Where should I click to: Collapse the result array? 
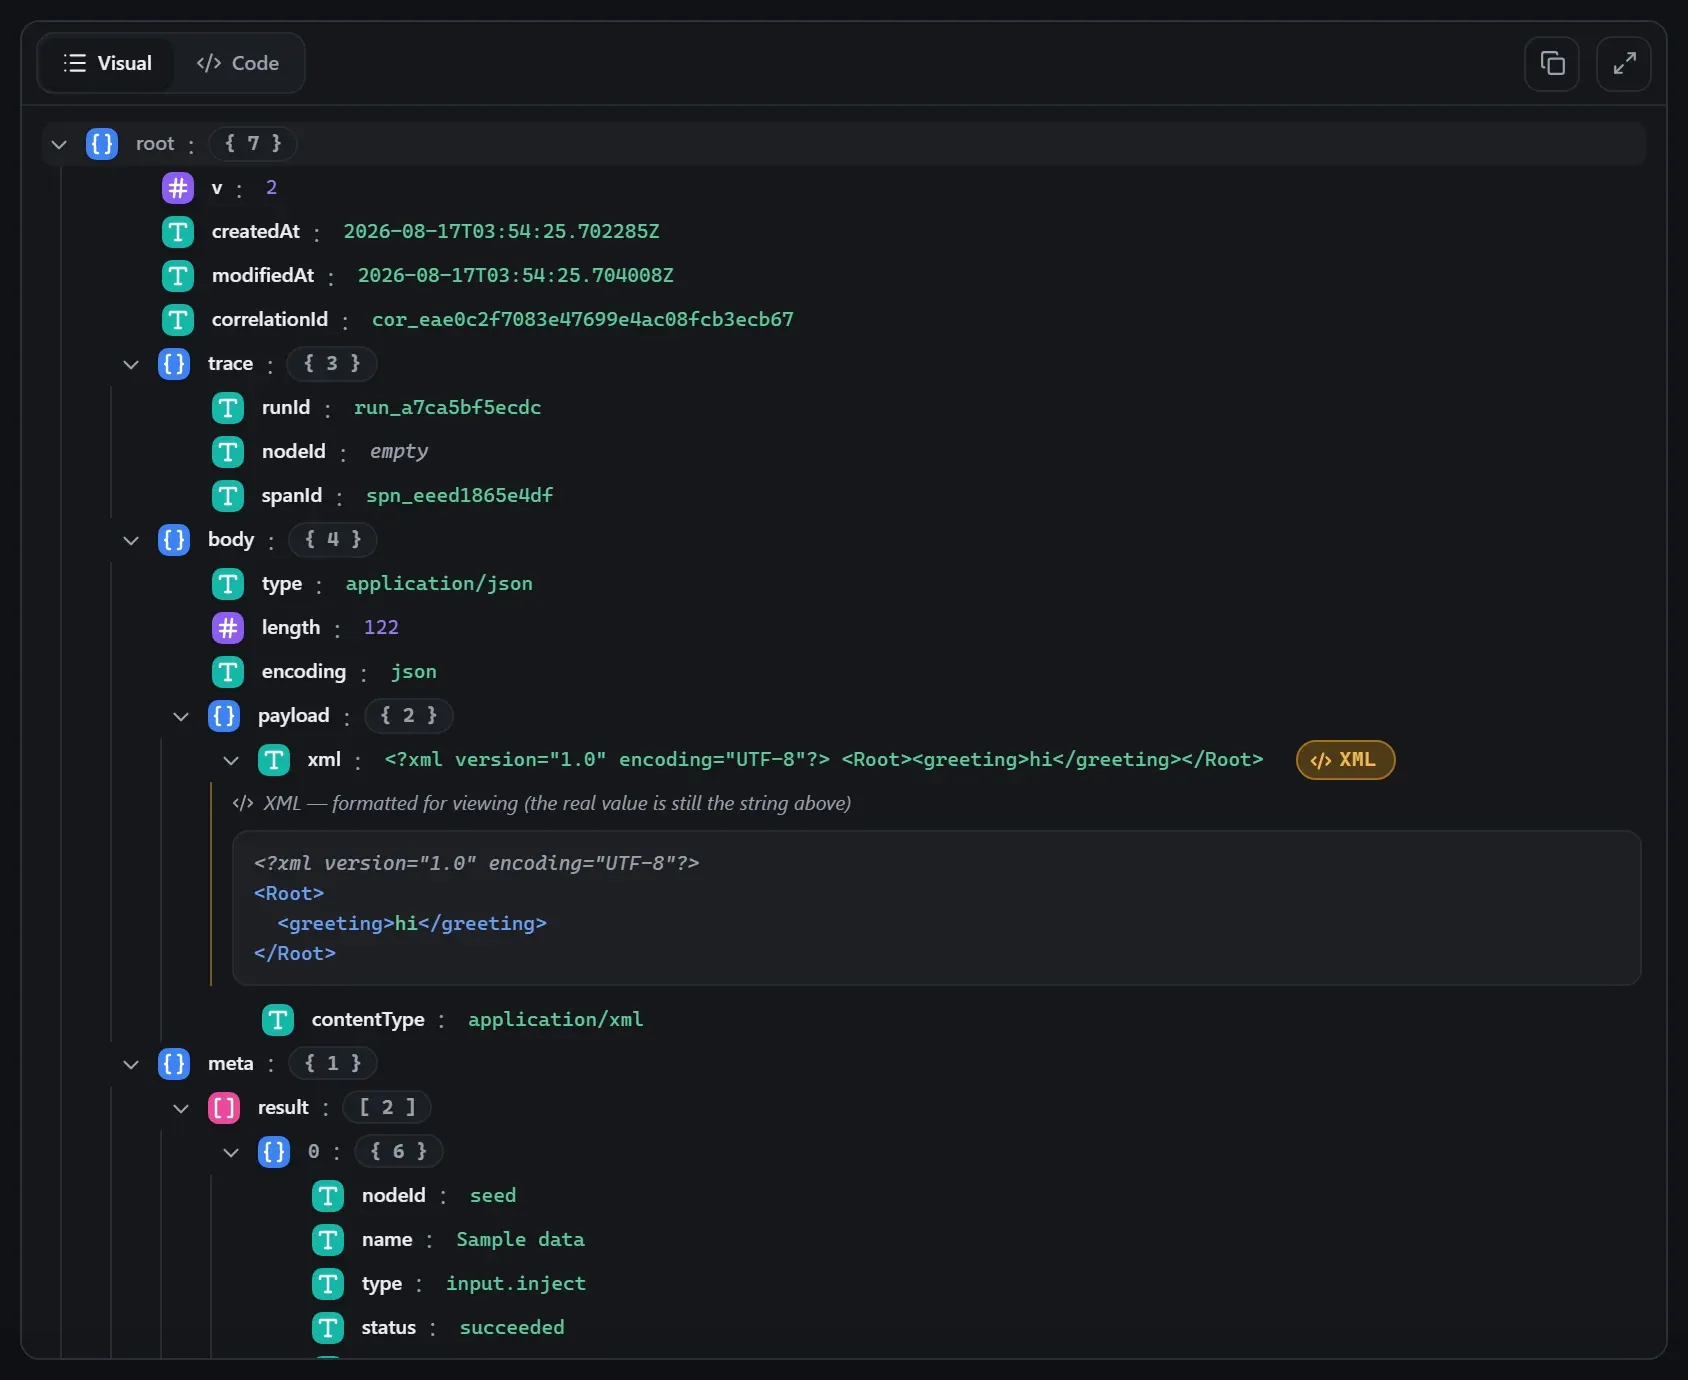[181, 1108]
